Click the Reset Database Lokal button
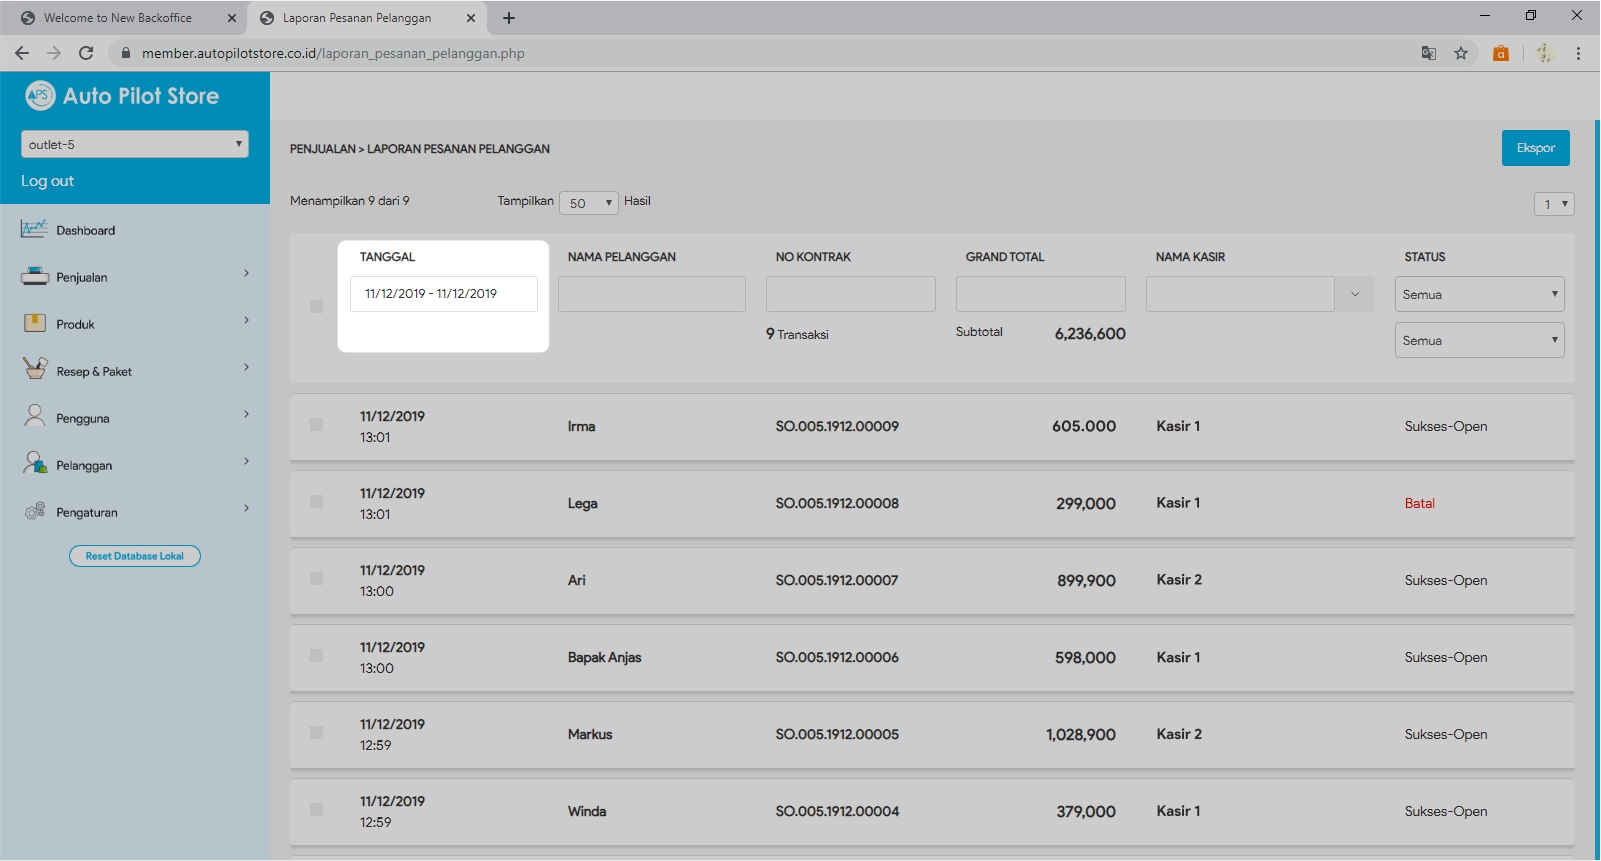Screen dimensions: 1601x861 click(135, 556)
